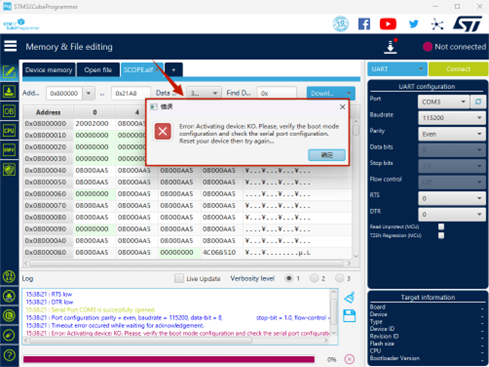Click the confirm button in error dialog
Viewport: 489px width, 367px height.
pos(327,155)
